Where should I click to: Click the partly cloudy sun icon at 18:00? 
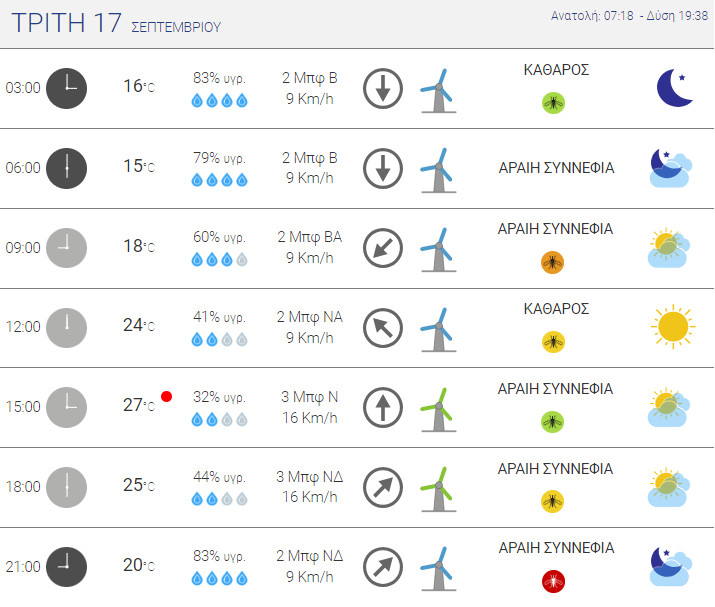coord(669,487)
